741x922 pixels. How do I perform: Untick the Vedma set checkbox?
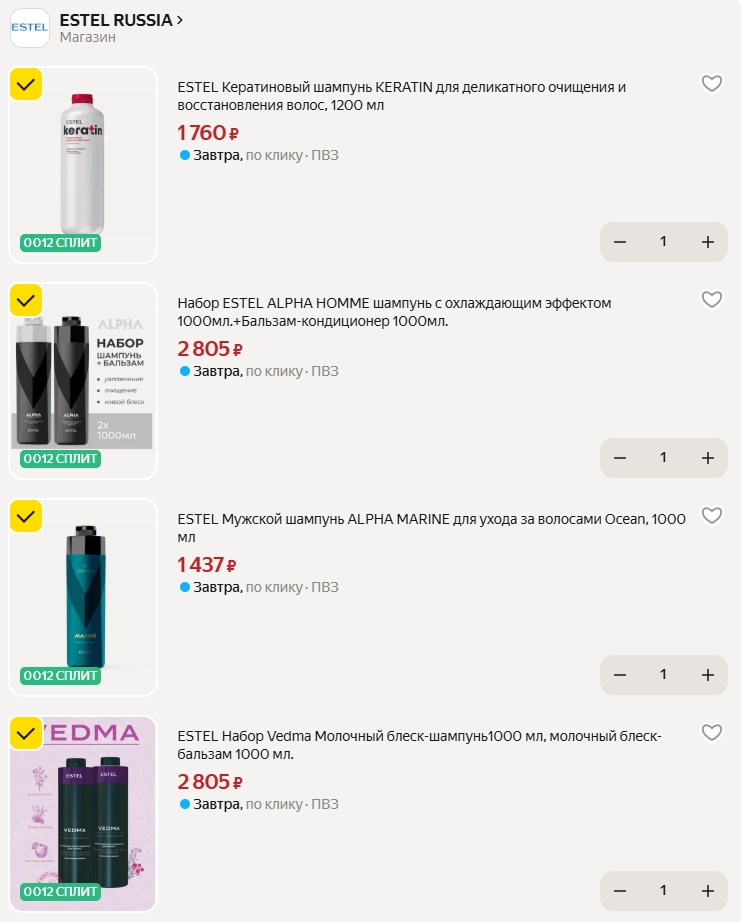click(x=26, y=732)
